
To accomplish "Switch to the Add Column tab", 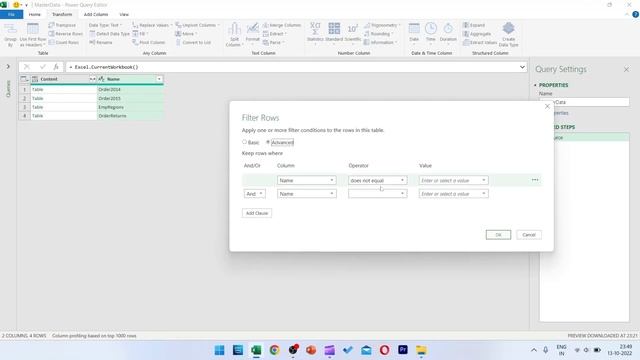I will (x=96, y=14).
